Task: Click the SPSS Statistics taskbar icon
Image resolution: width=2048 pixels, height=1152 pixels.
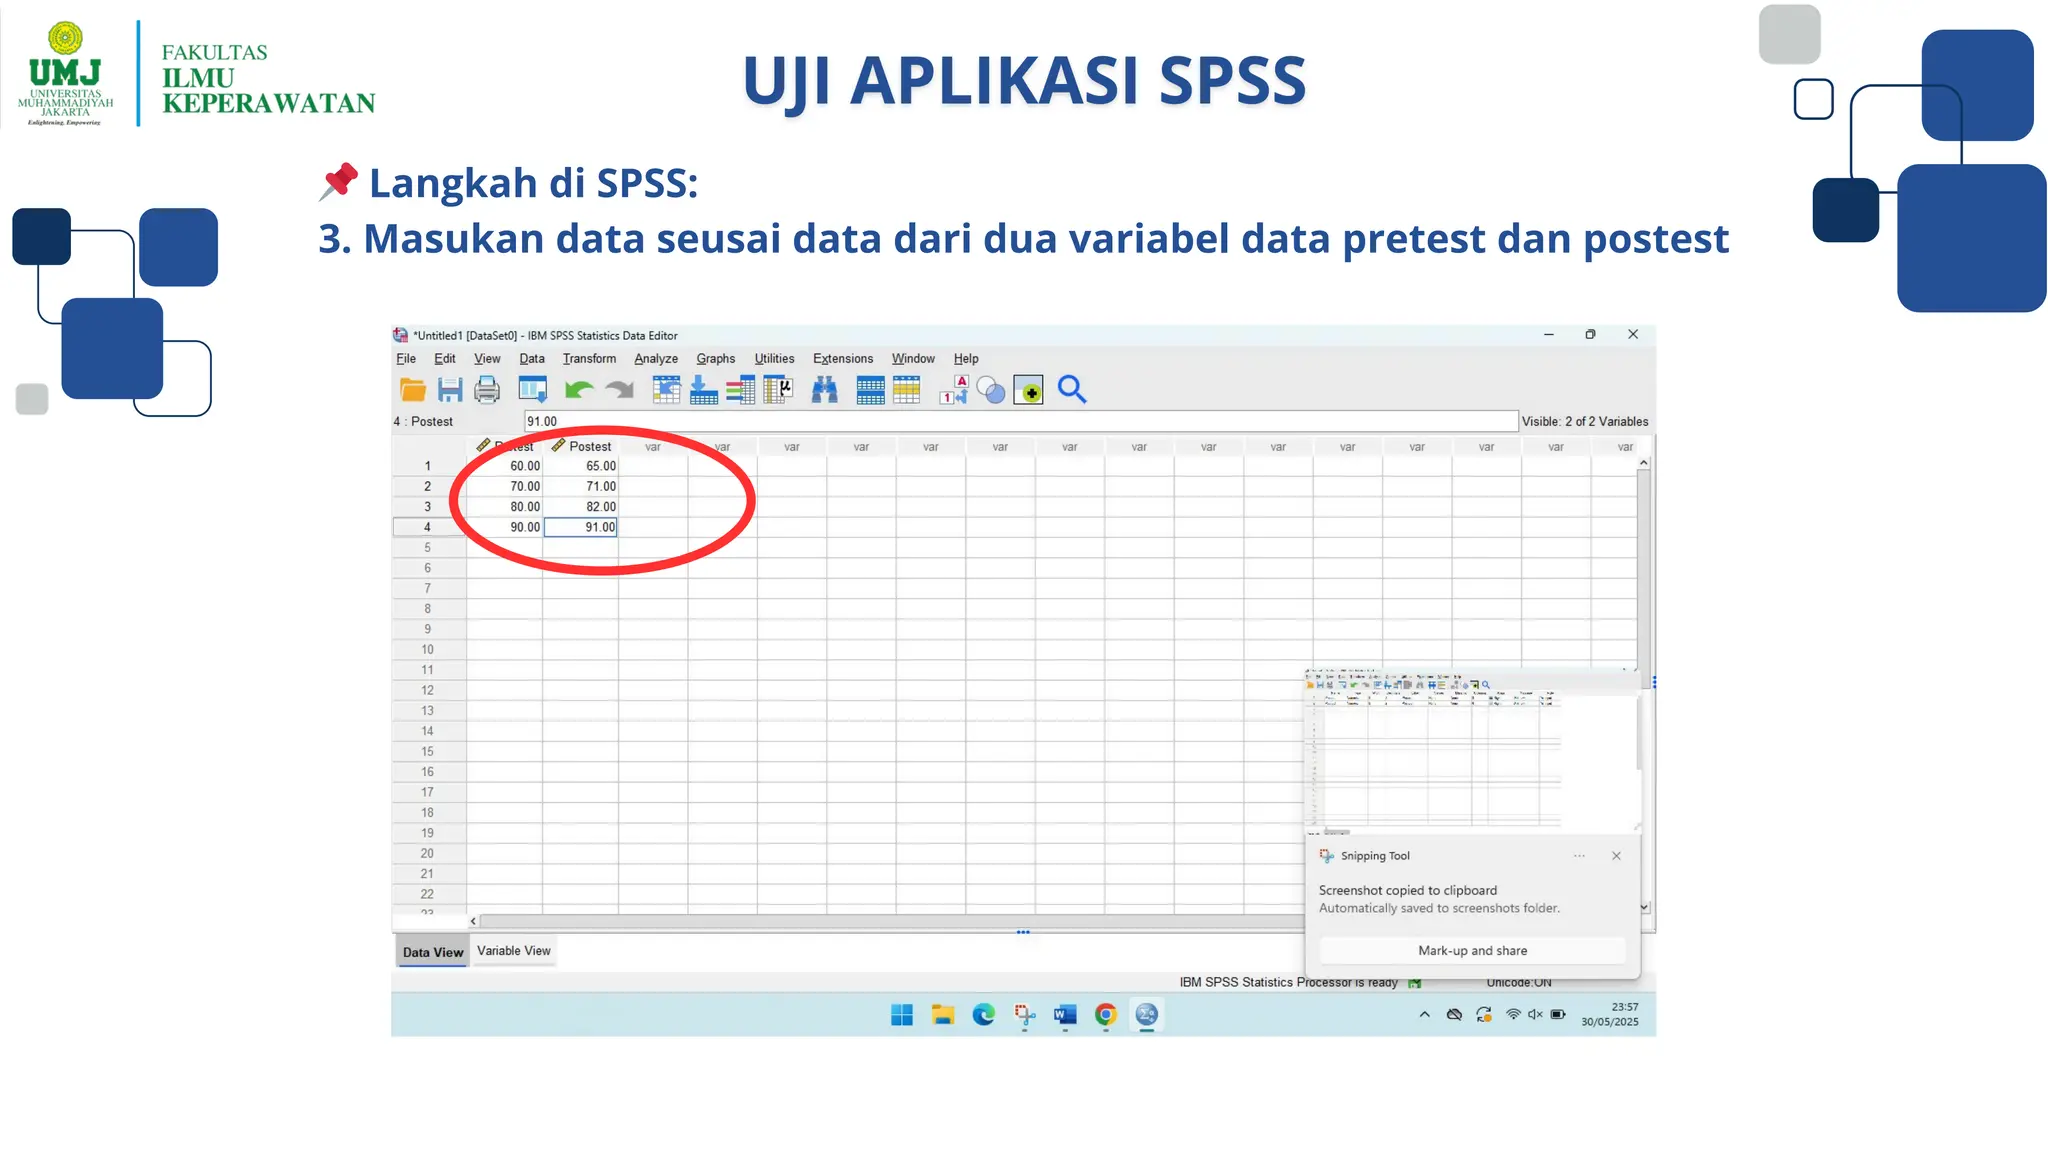Action: pyautogui.click(x=1147, y=1015)
